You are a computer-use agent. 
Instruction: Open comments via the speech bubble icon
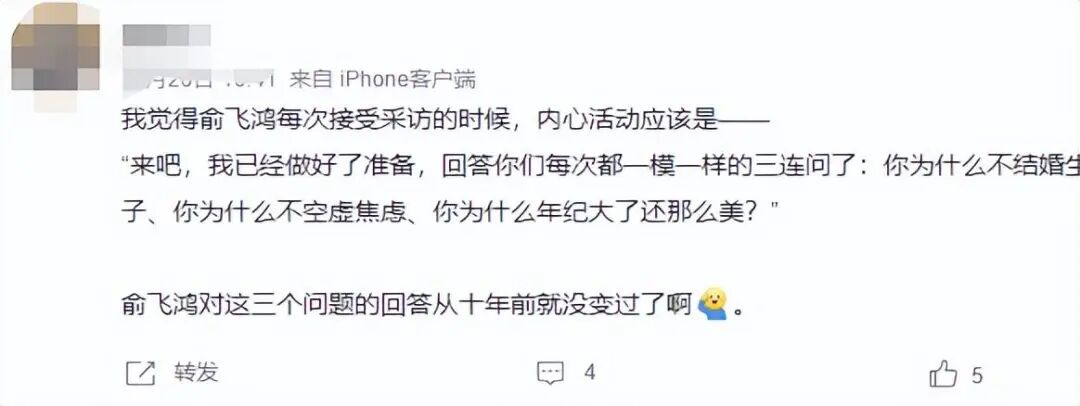click(x=550, y=374)
